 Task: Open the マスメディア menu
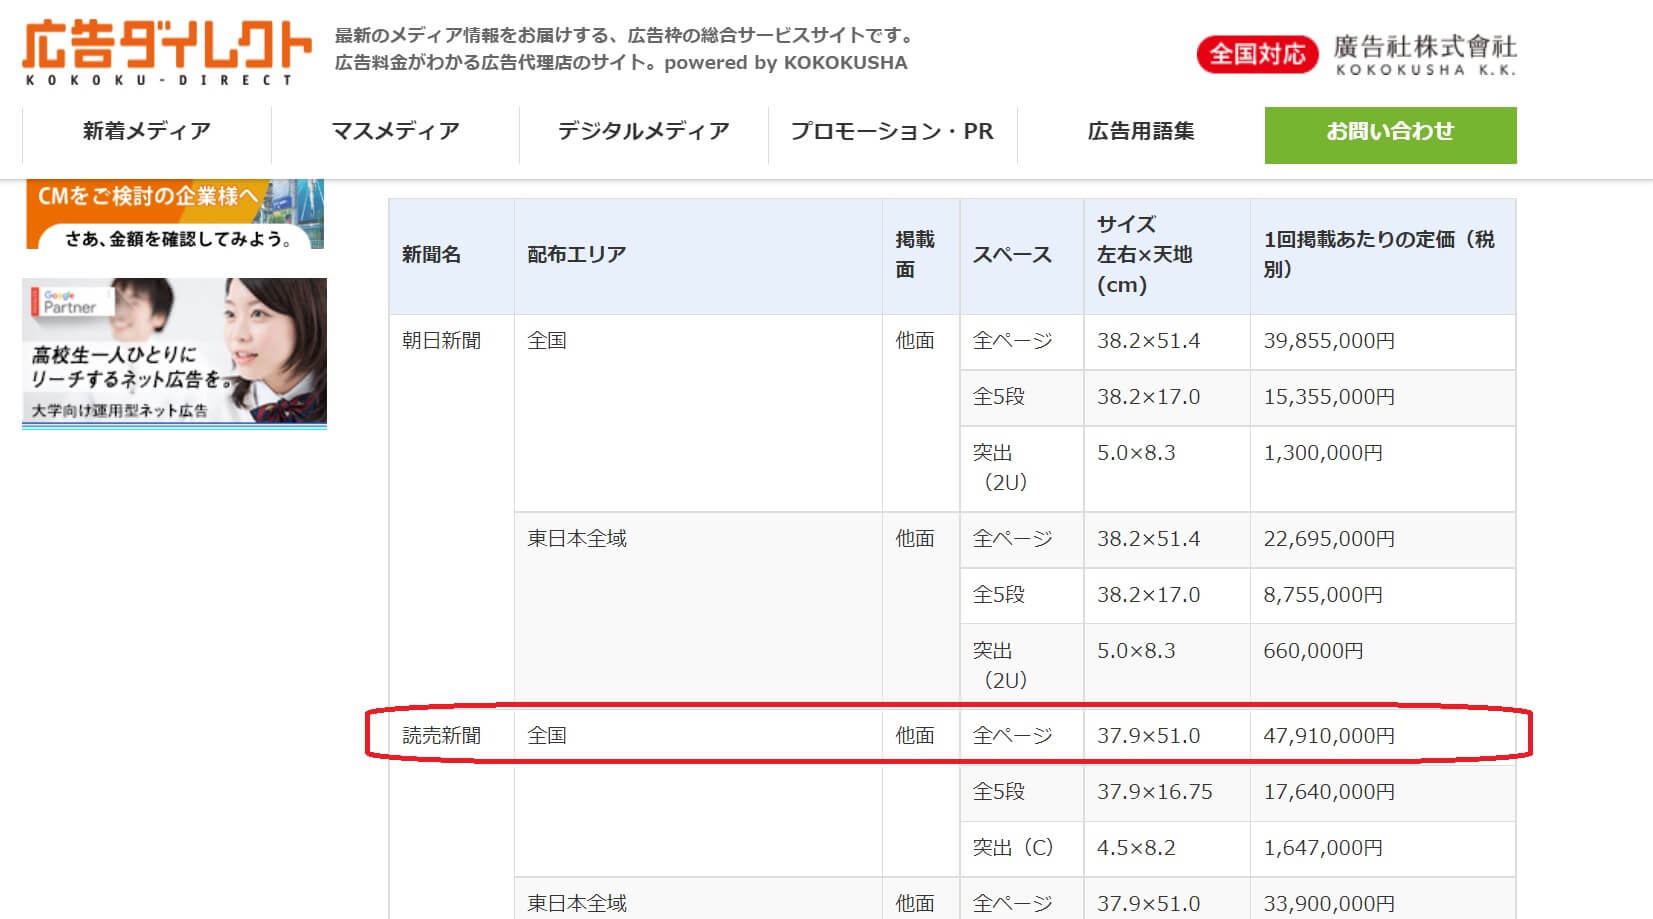(x=395, y=131)
